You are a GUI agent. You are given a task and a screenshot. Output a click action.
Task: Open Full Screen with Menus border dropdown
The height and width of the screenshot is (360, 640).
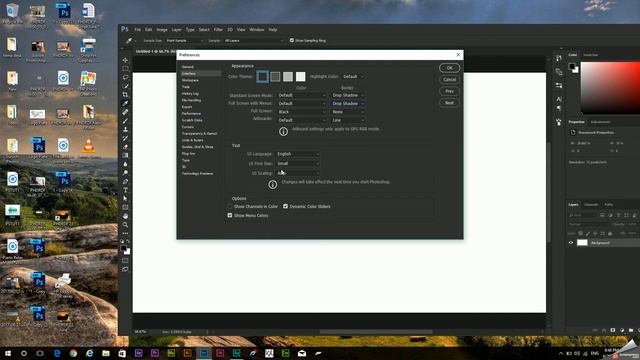pos(347,104)
